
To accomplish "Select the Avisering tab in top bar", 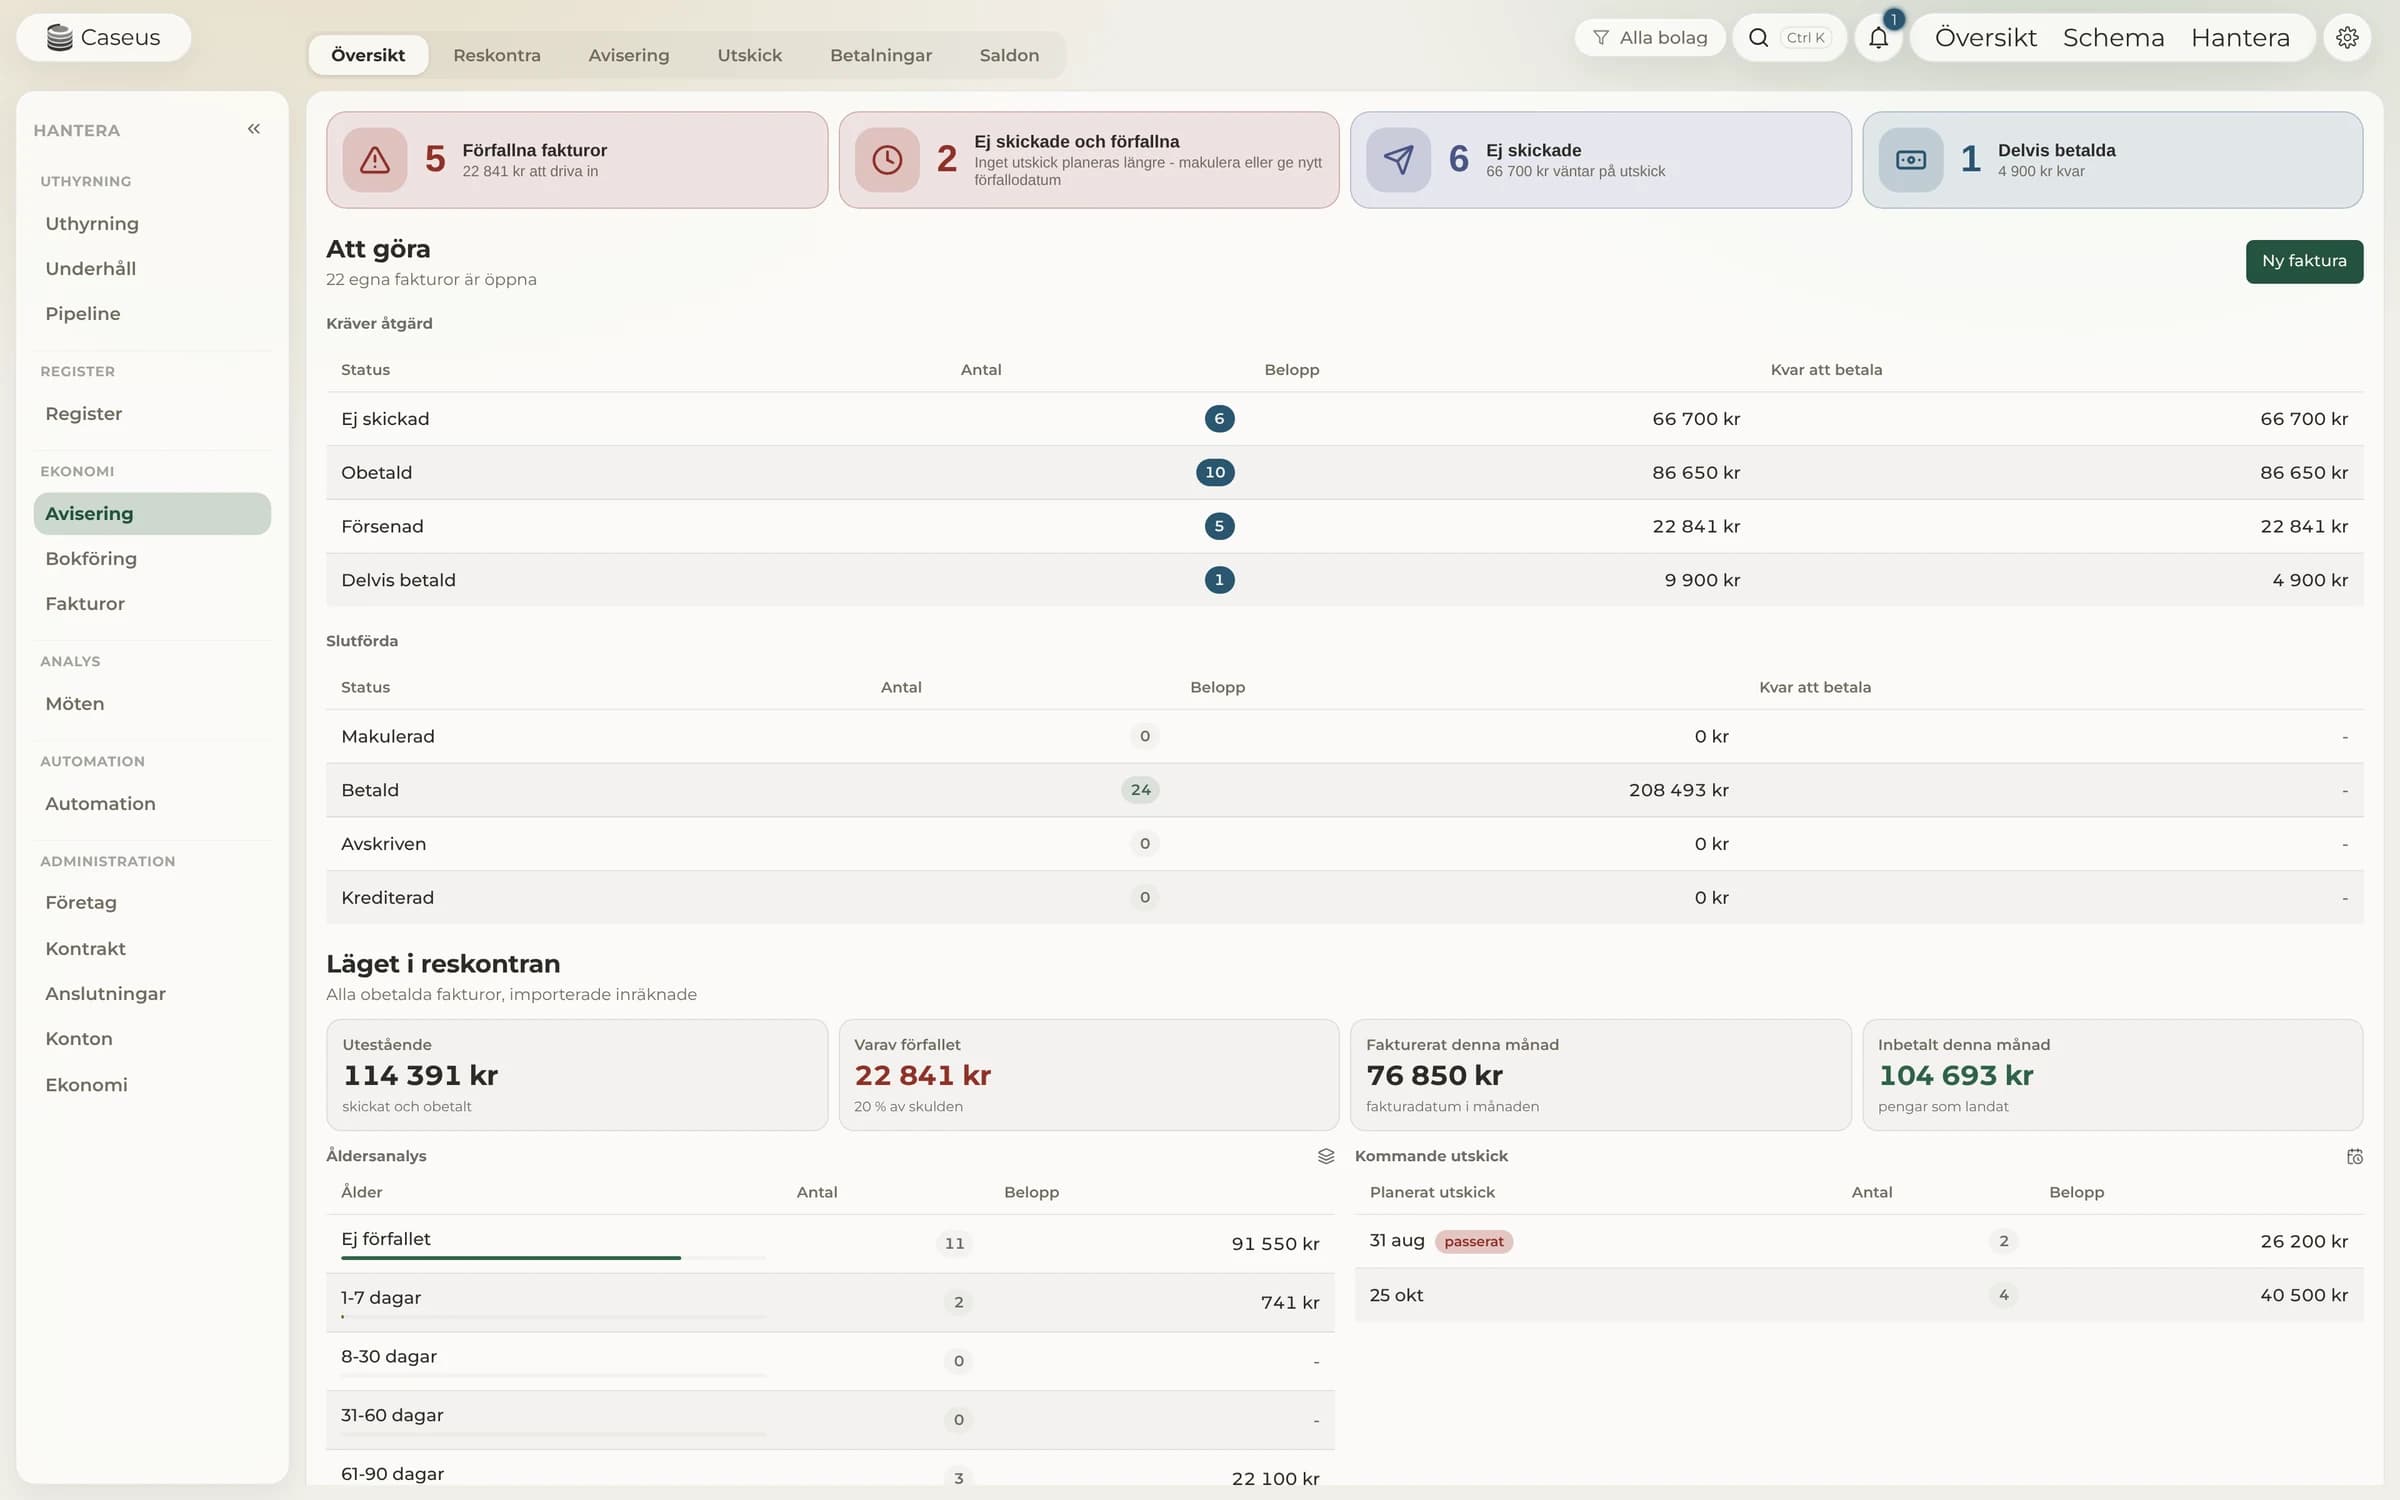I will (628, 55).
